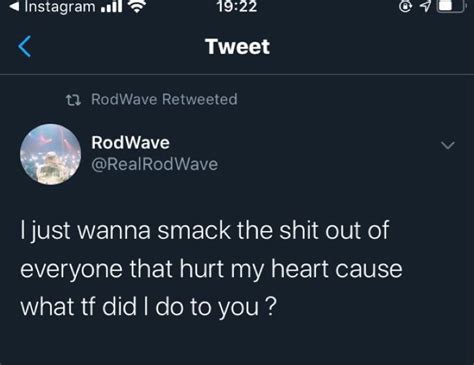Screen dimensions: 474x365
Task: Open RodWave from the Retweeted label
Action: coord(124,99)
